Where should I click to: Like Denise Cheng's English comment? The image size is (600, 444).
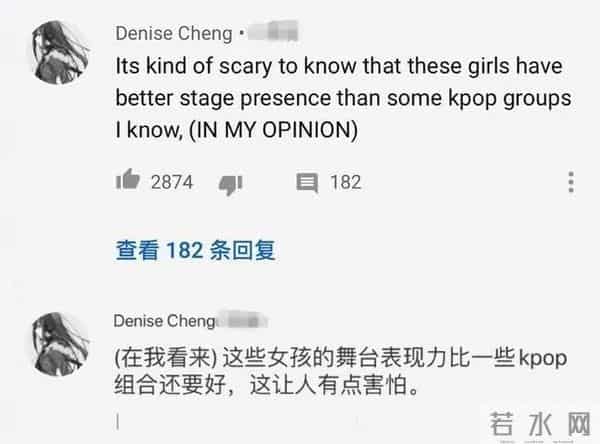[x=128, y=181]
